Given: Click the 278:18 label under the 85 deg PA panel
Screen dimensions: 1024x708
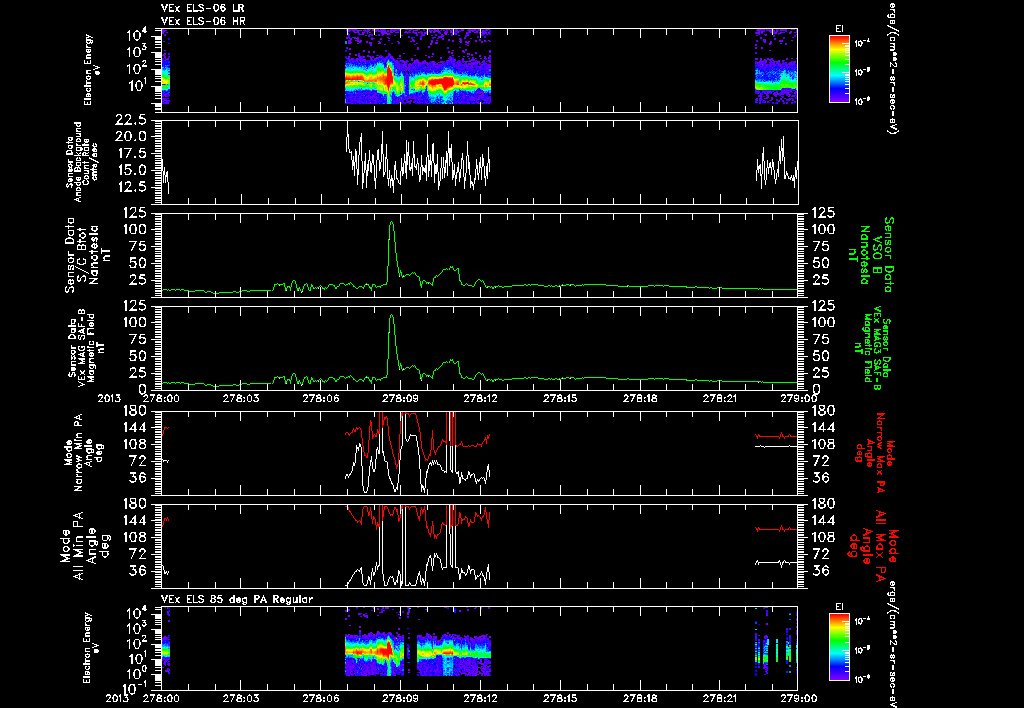Looking at the screenshot, I should pyautogui.click(x=639, y=698).
